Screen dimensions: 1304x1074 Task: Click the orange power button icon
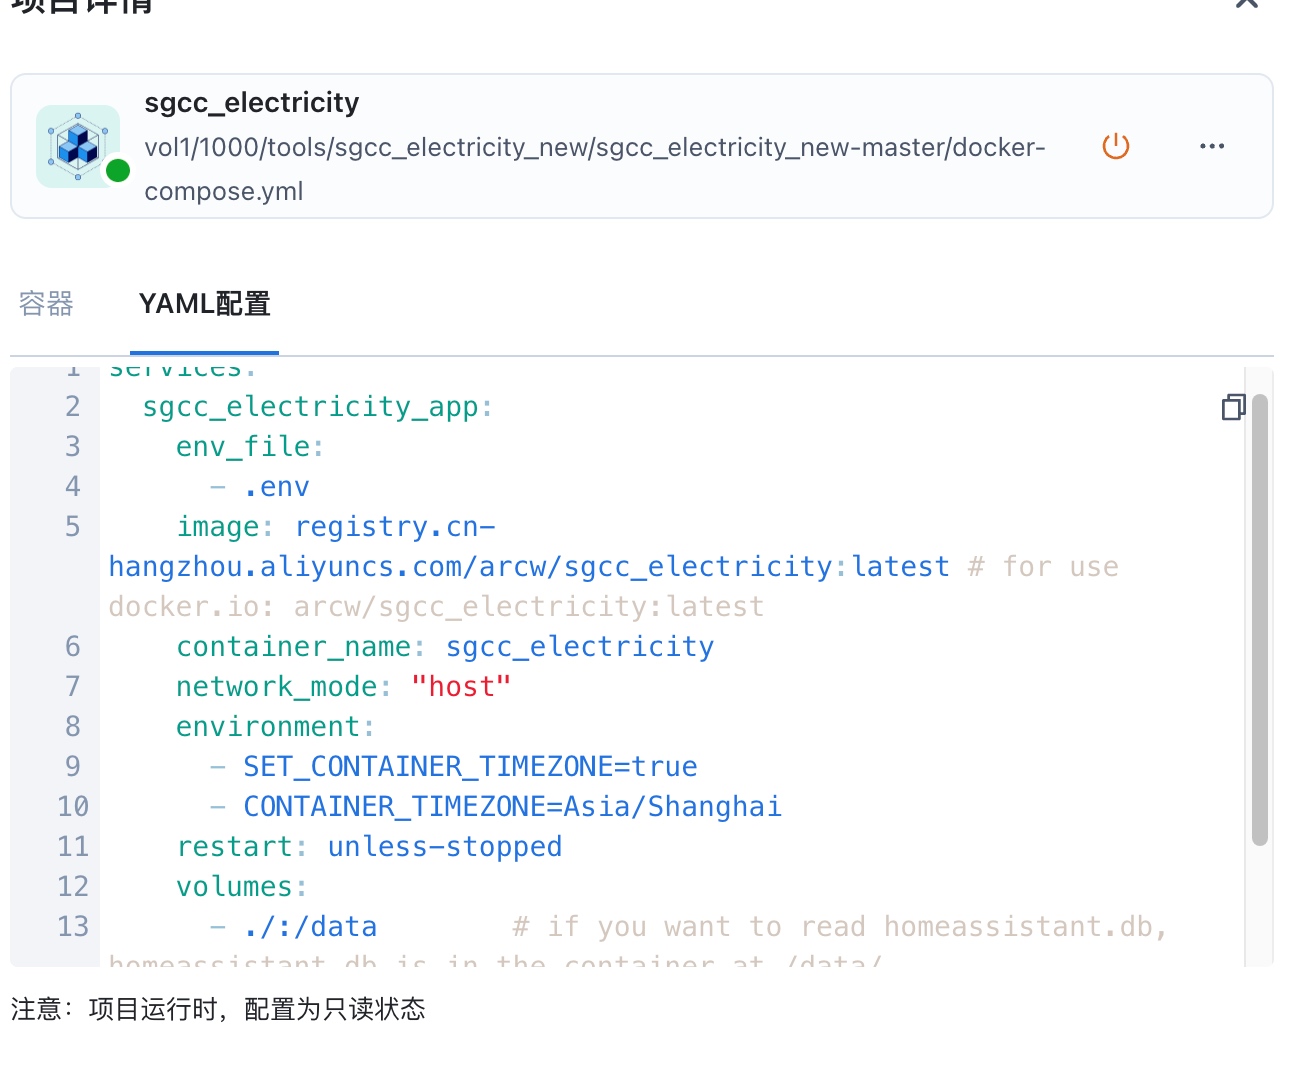(1115, 146)
